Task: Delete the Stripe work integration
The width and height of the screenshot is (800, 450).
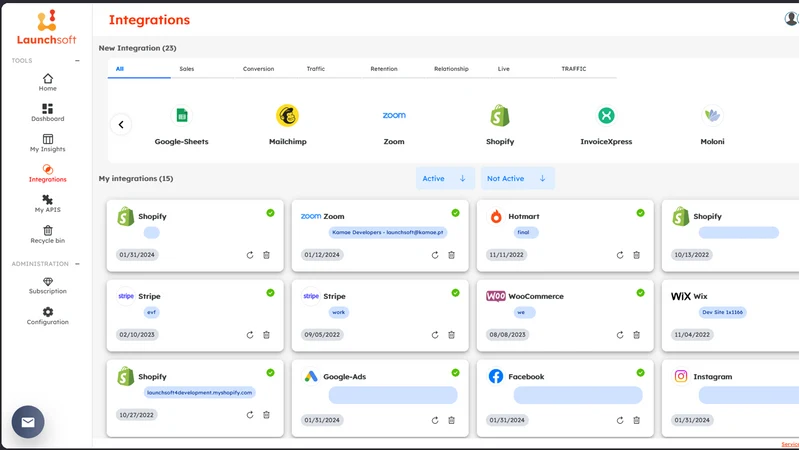Action: tap(452, 335)
